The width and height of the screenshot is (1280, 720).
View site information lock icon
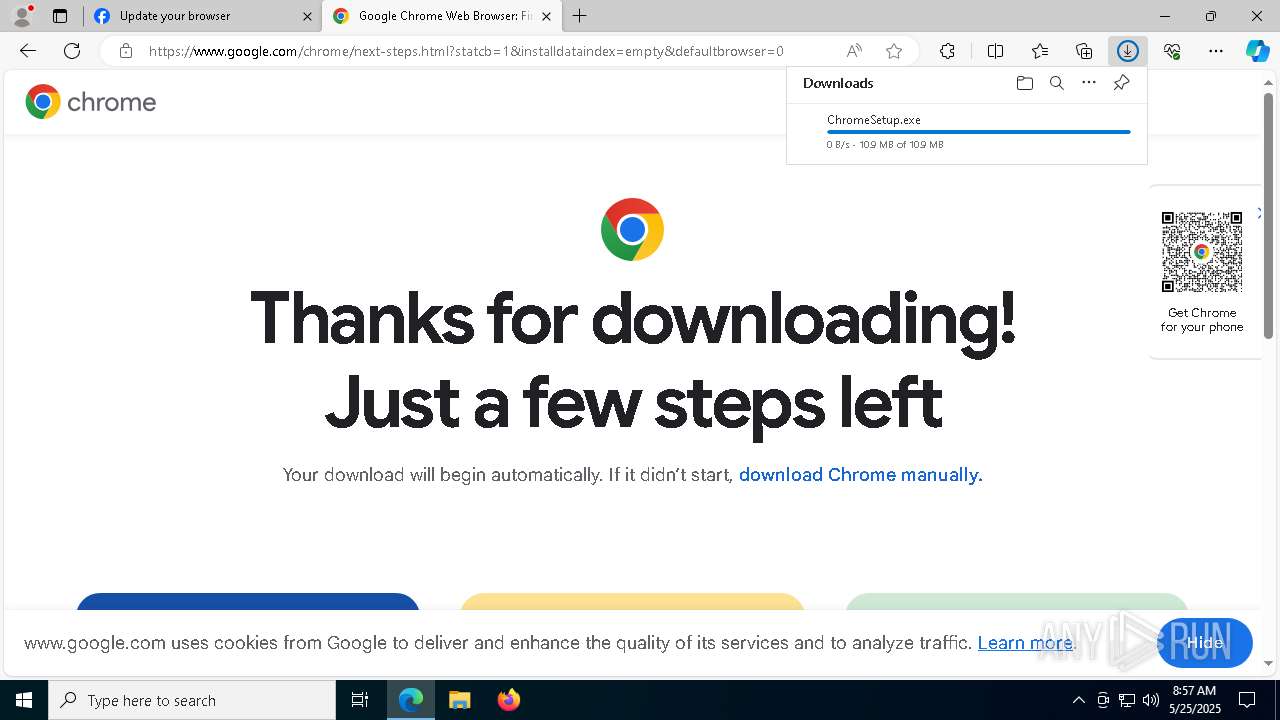click(x=125, y=51)
